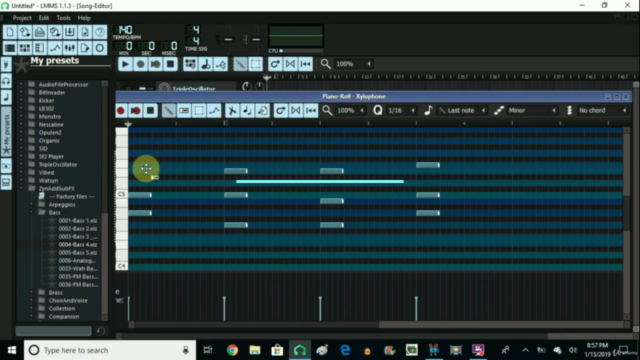The width and height of the screenshot is (640, 360).
Task: Open Chrome from the Windows taskbar
Action: [232, 350]
